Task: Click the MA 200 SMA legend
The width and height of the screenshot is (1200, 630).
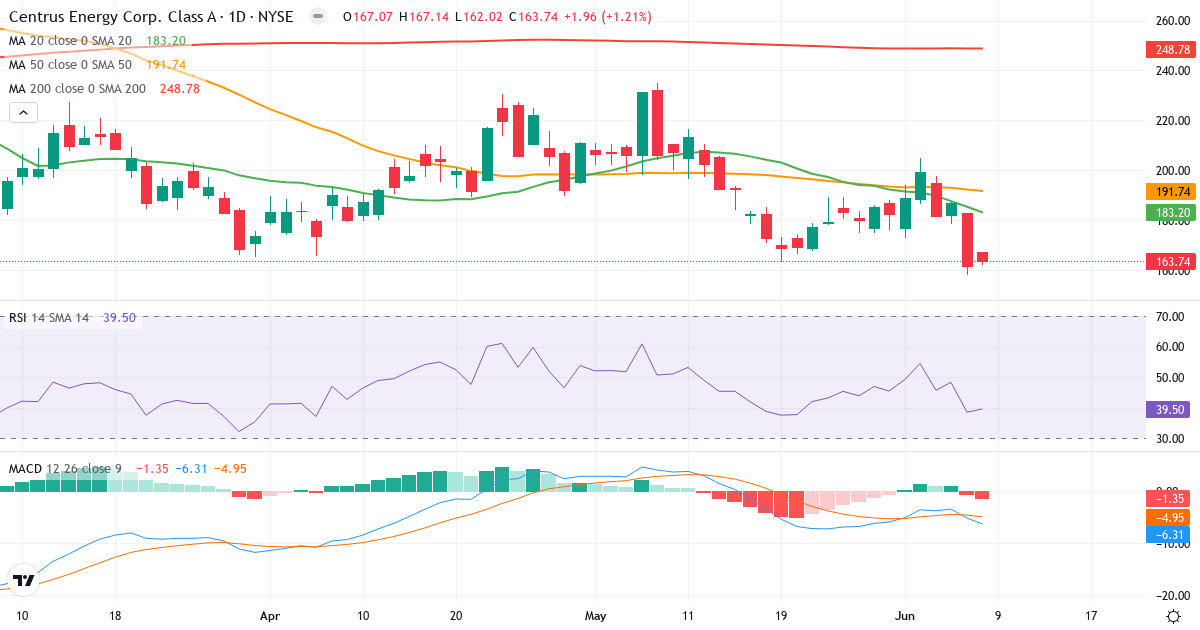Action: coord(77,89)
